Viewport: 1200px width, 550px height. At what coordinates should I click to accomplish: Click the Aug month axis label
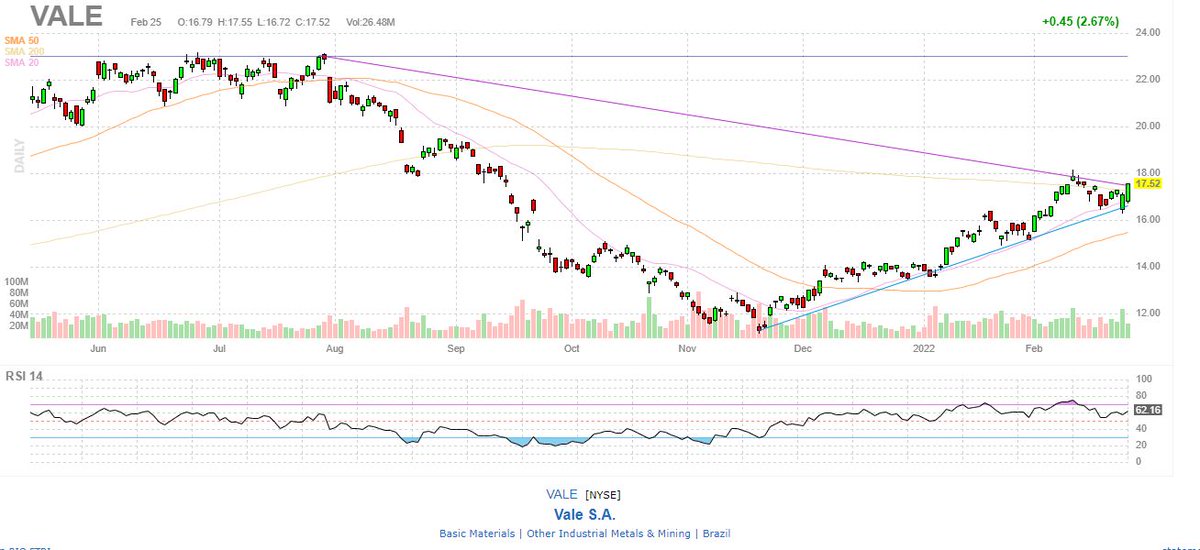click(335, 350)
